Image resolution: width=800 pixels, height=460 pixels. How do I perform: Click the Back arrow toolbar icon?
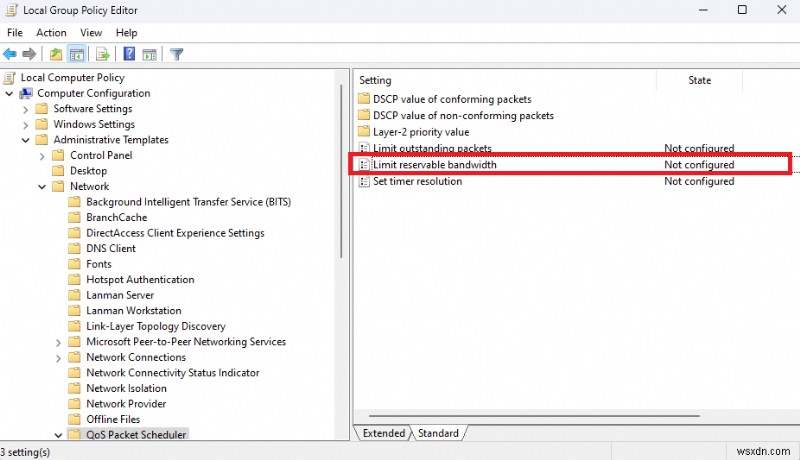[10, 54]
